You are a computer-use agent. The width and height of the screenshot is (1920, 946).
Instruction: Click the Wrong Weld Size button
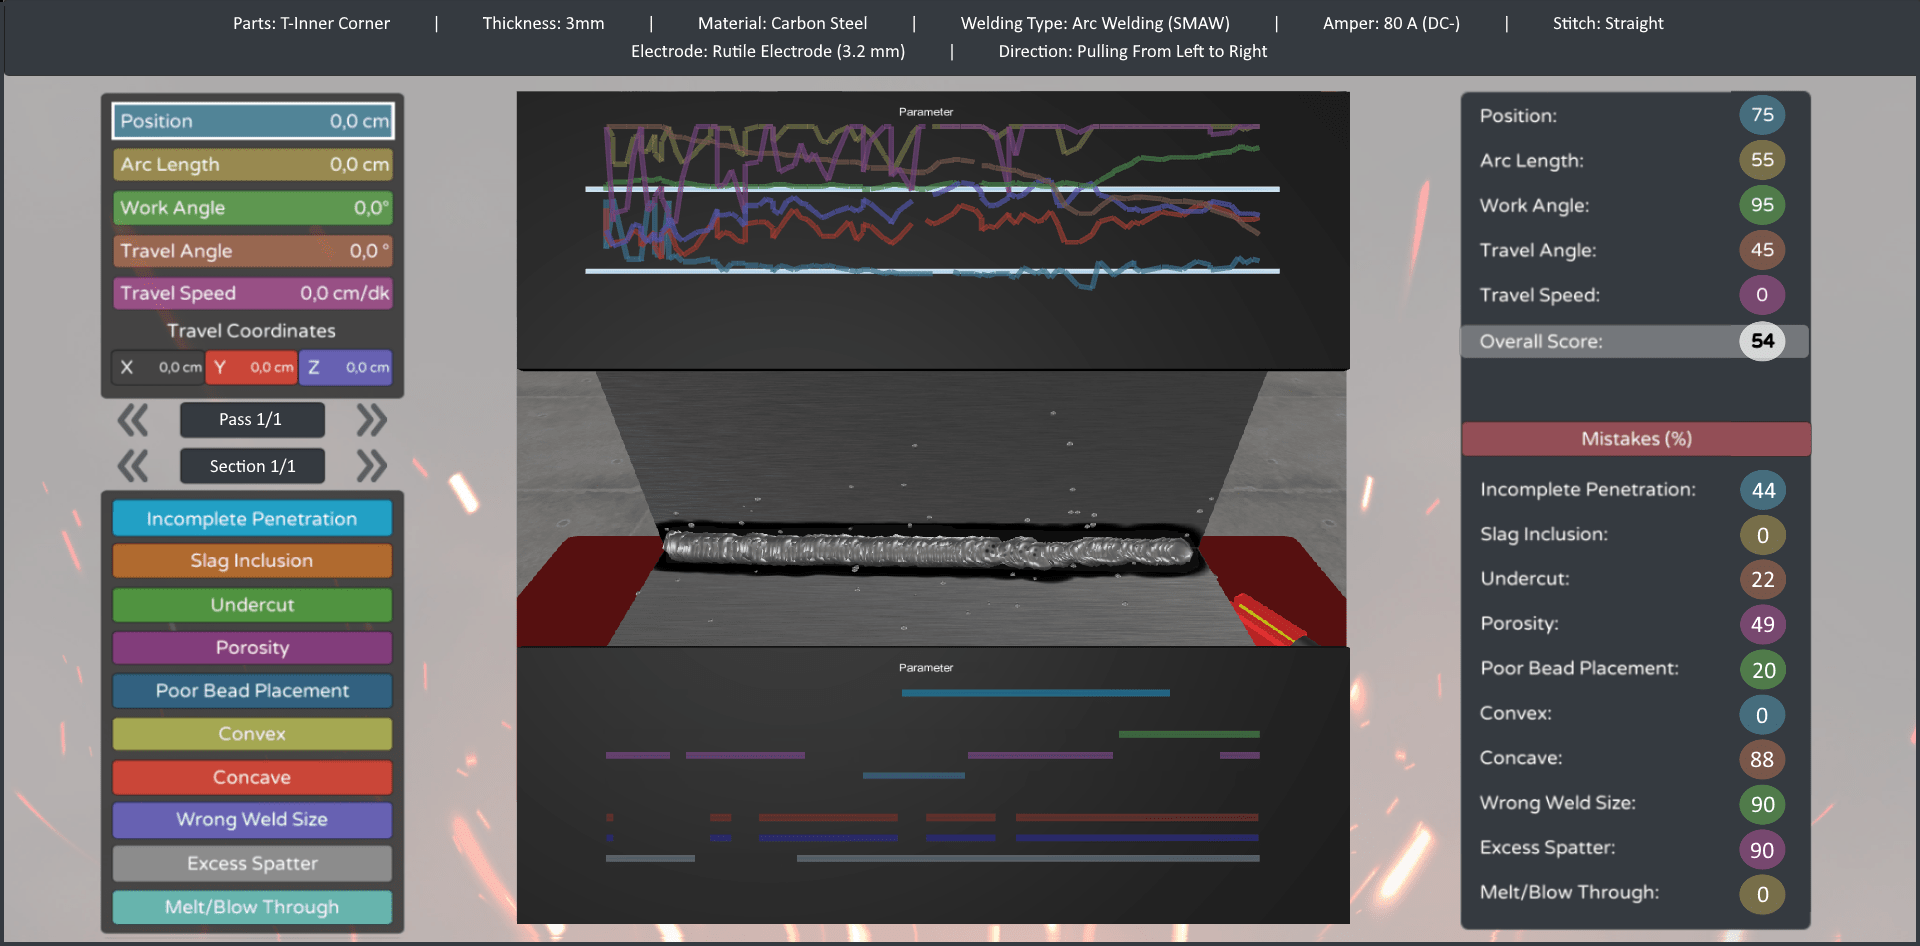(251, 819)
